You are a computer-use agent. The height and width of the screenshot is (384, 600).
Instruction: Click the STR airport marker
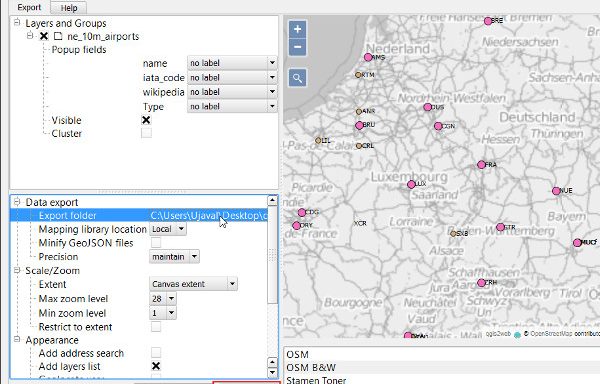[x=500, y=227]
